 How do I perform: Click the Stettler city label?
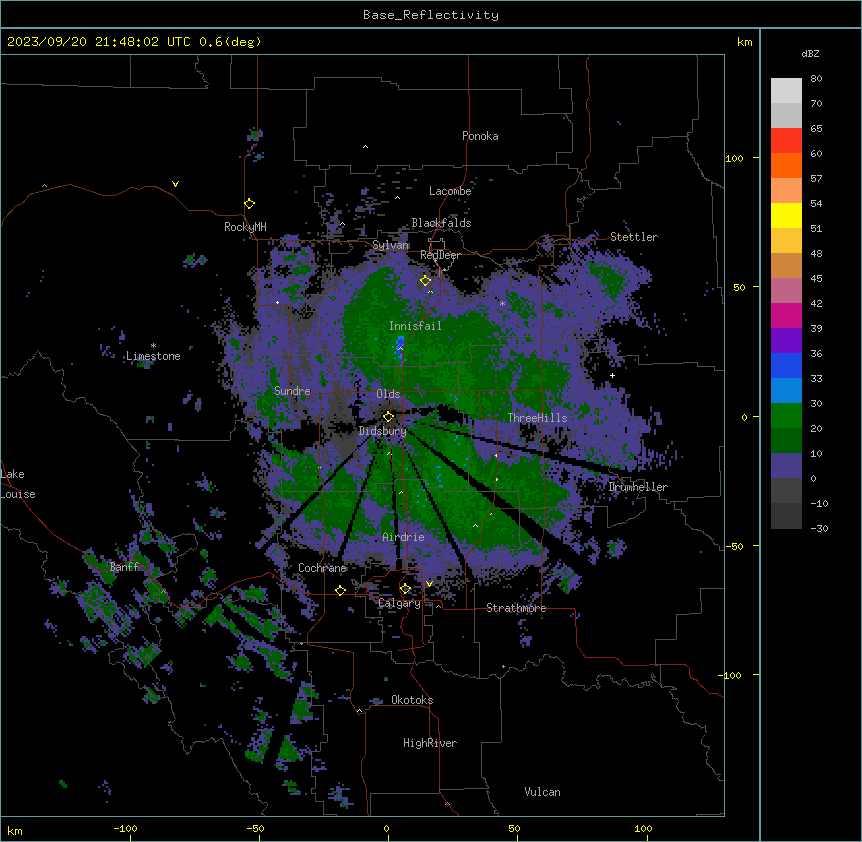(634, 237)
